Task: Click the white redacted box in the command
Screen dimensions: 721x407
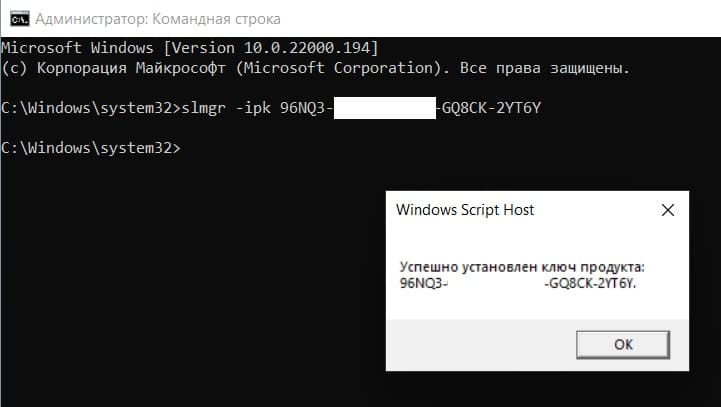Action: 385,108
